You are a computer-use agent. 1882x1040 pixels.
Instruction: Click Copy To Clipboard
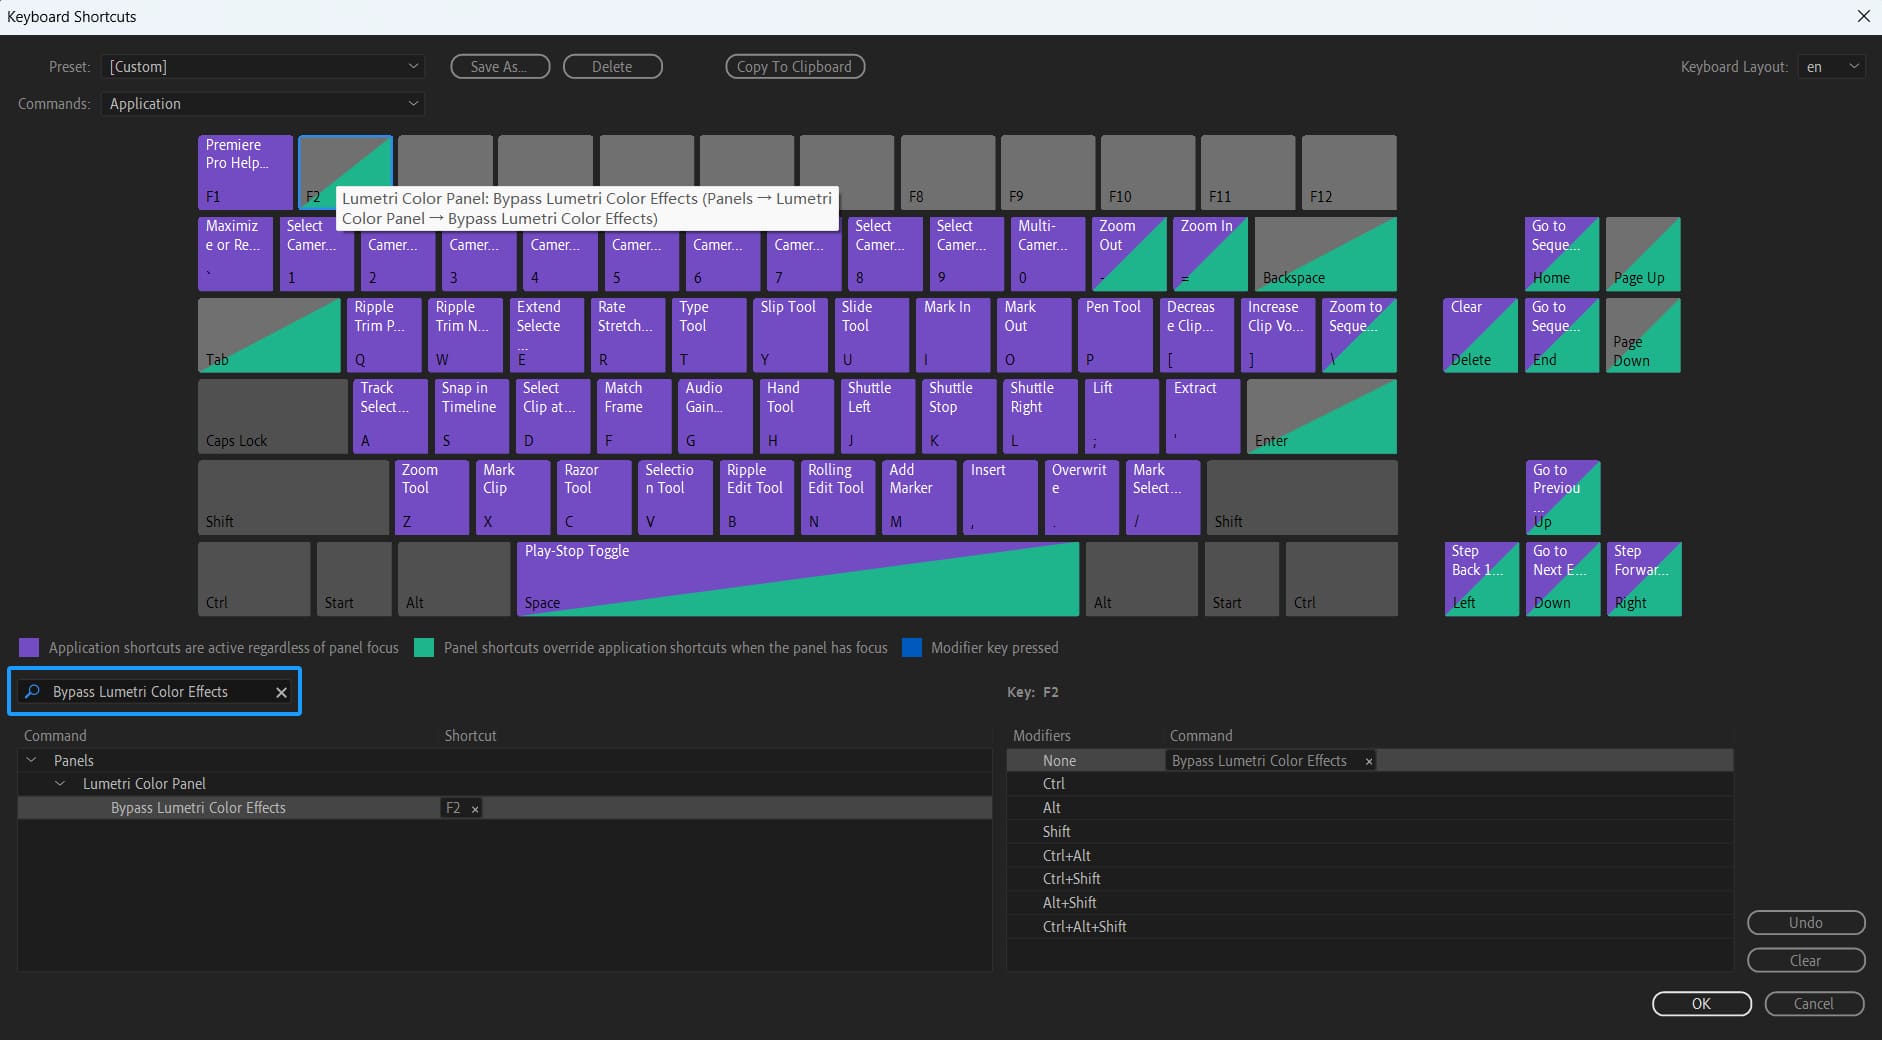[x=794, y=66]
